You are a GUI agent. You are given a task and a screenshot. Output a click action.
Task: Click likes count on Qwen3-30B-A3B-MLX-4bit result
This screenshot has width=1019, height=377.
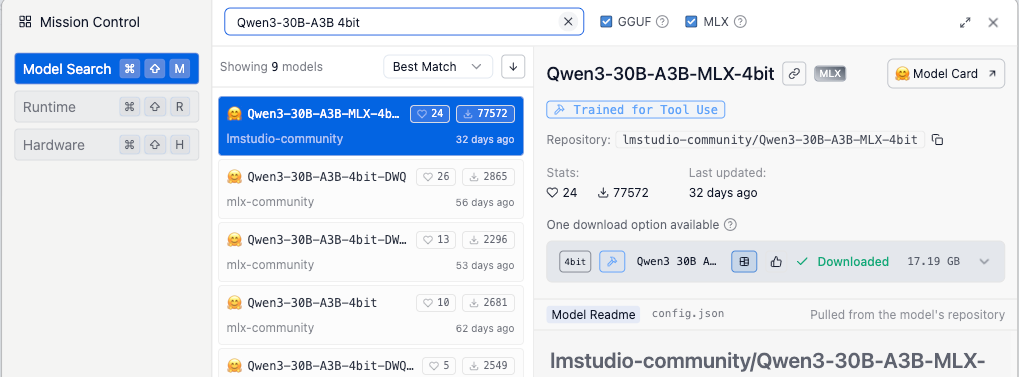[430, 114]
